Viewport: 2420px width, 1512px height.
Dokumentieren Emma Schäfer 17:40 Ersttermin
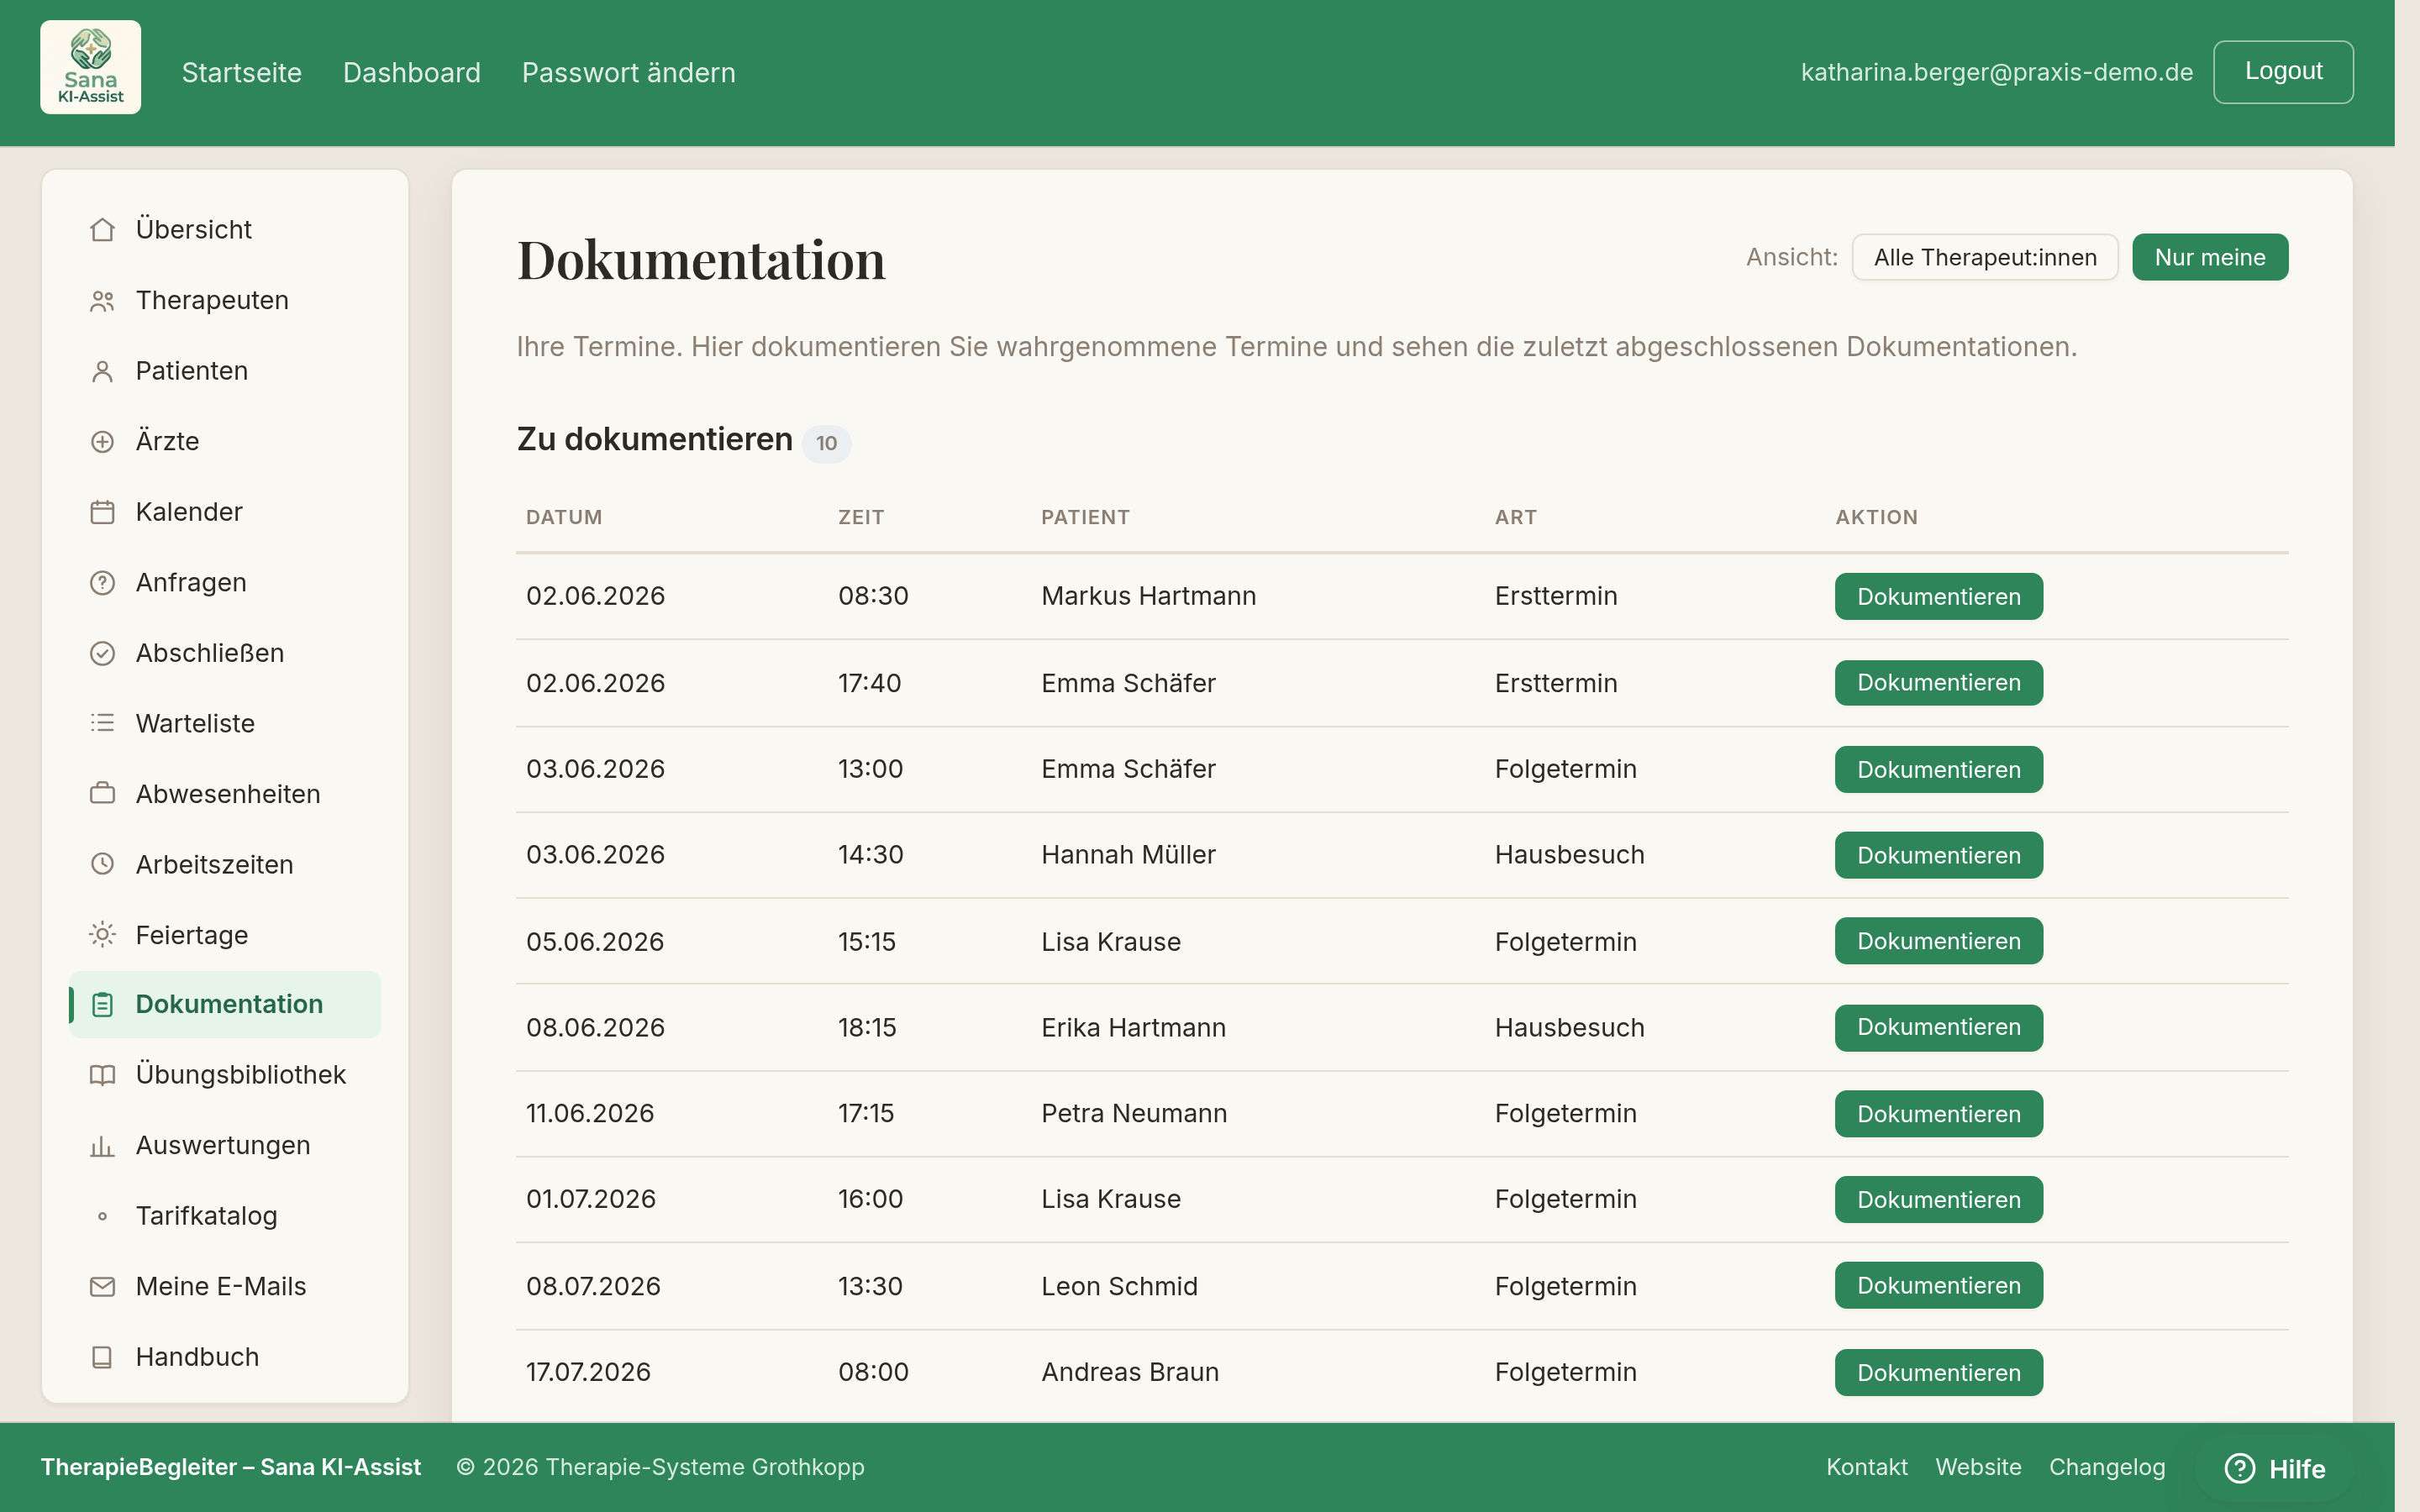point(1938,683)
